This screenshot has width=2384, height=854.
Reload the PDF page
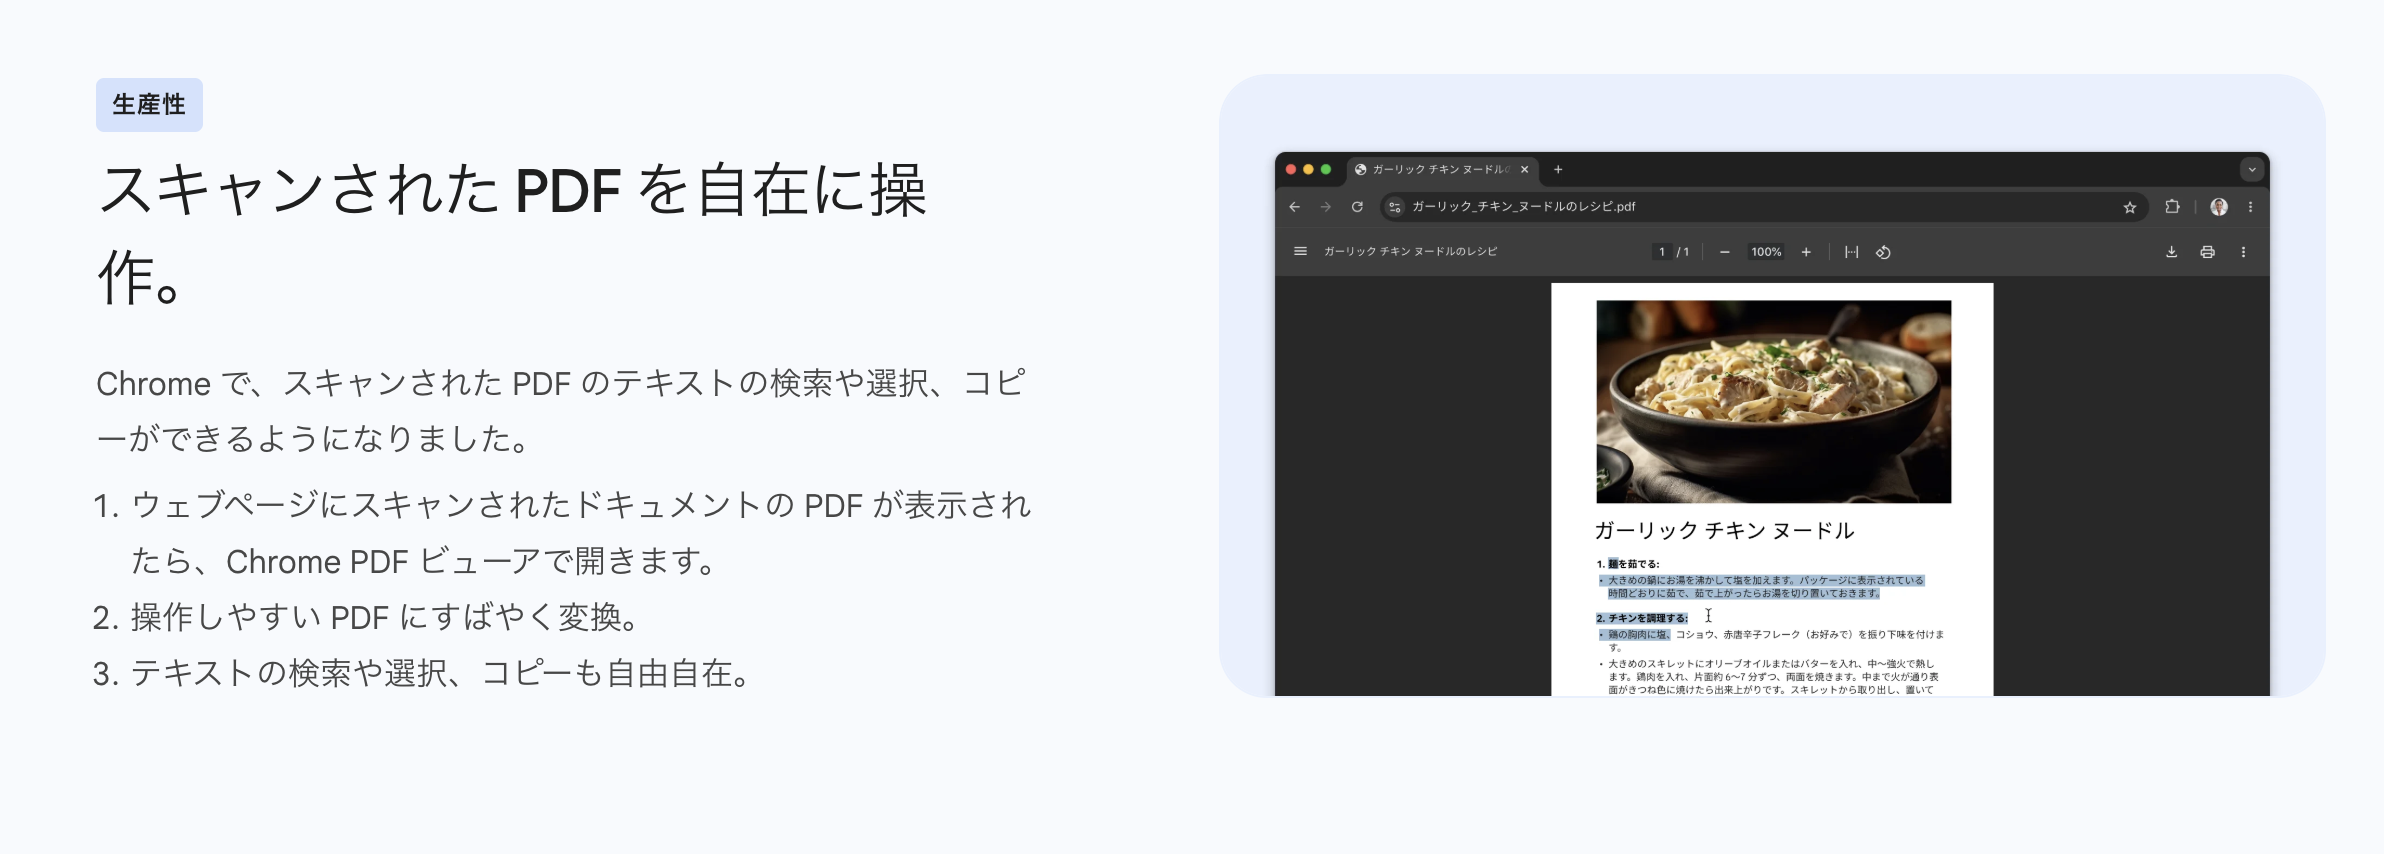point(1357,207)
